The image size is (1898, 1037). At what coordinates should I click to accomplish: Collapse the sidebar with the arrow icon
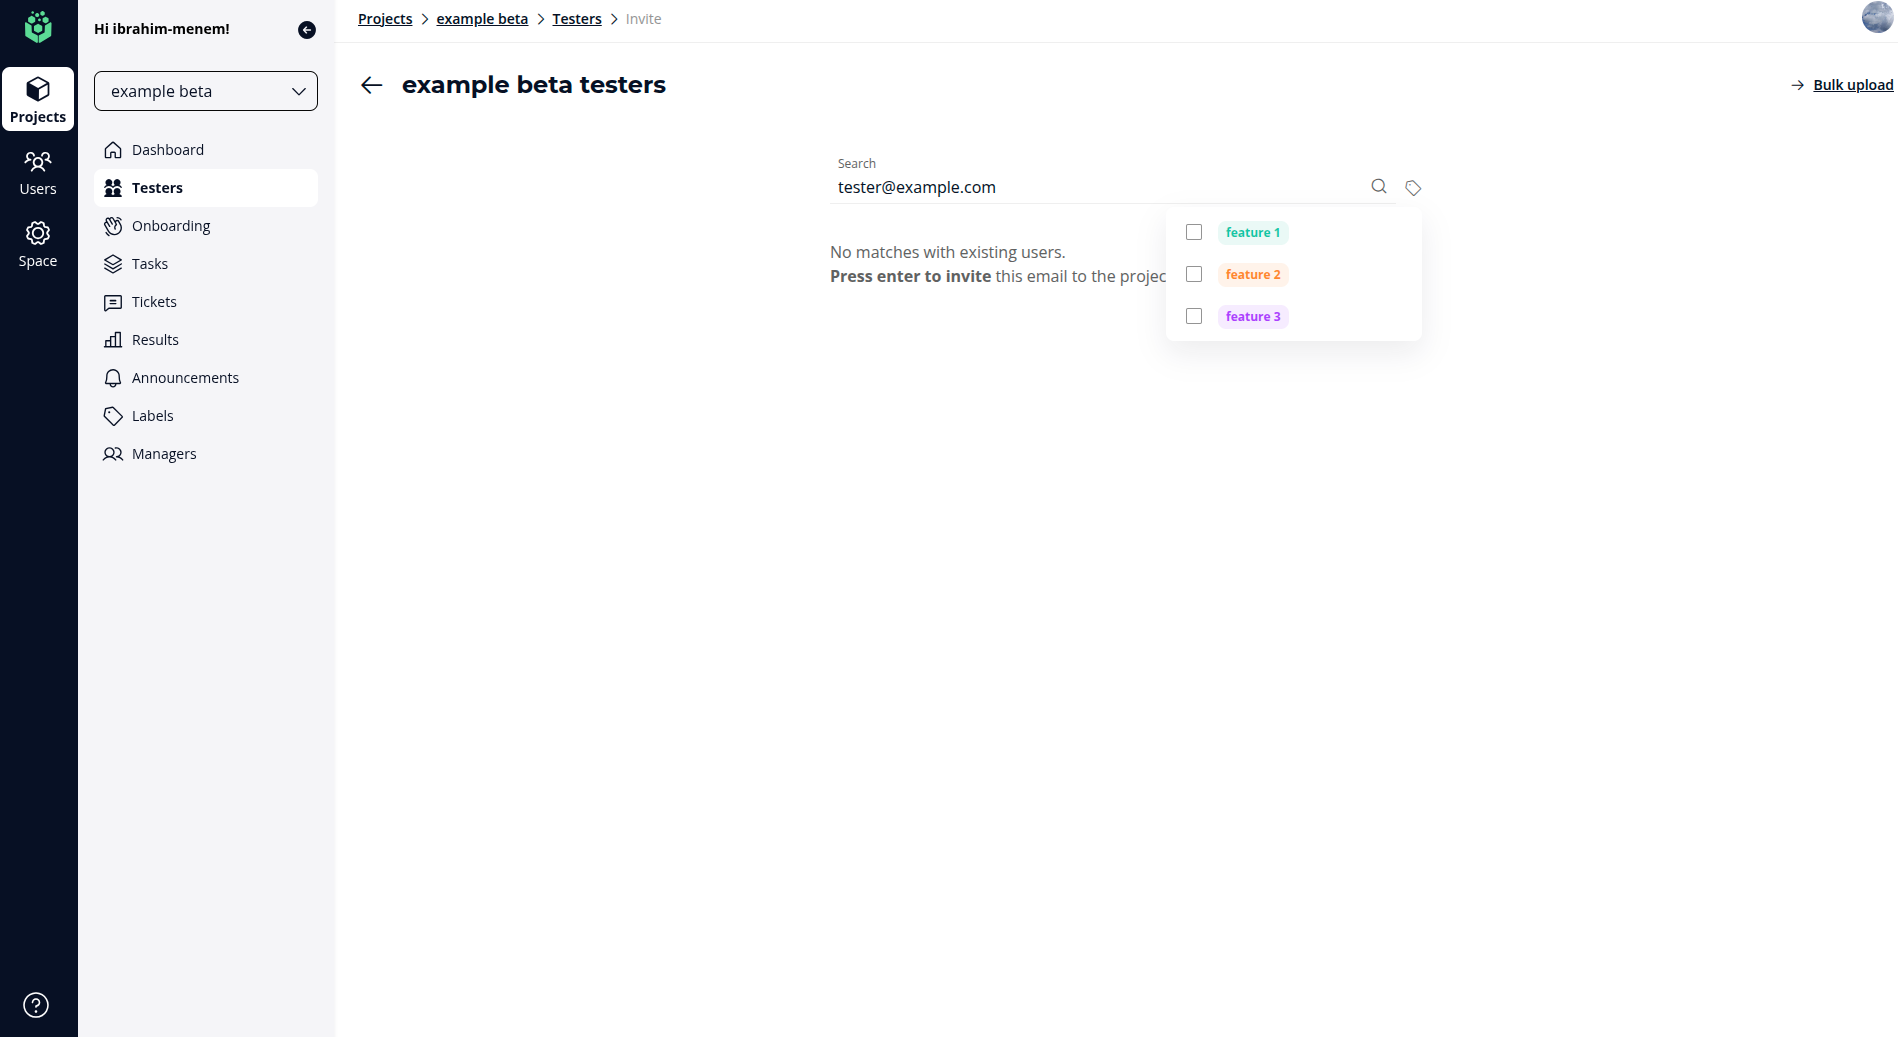[x=307, y=30]
